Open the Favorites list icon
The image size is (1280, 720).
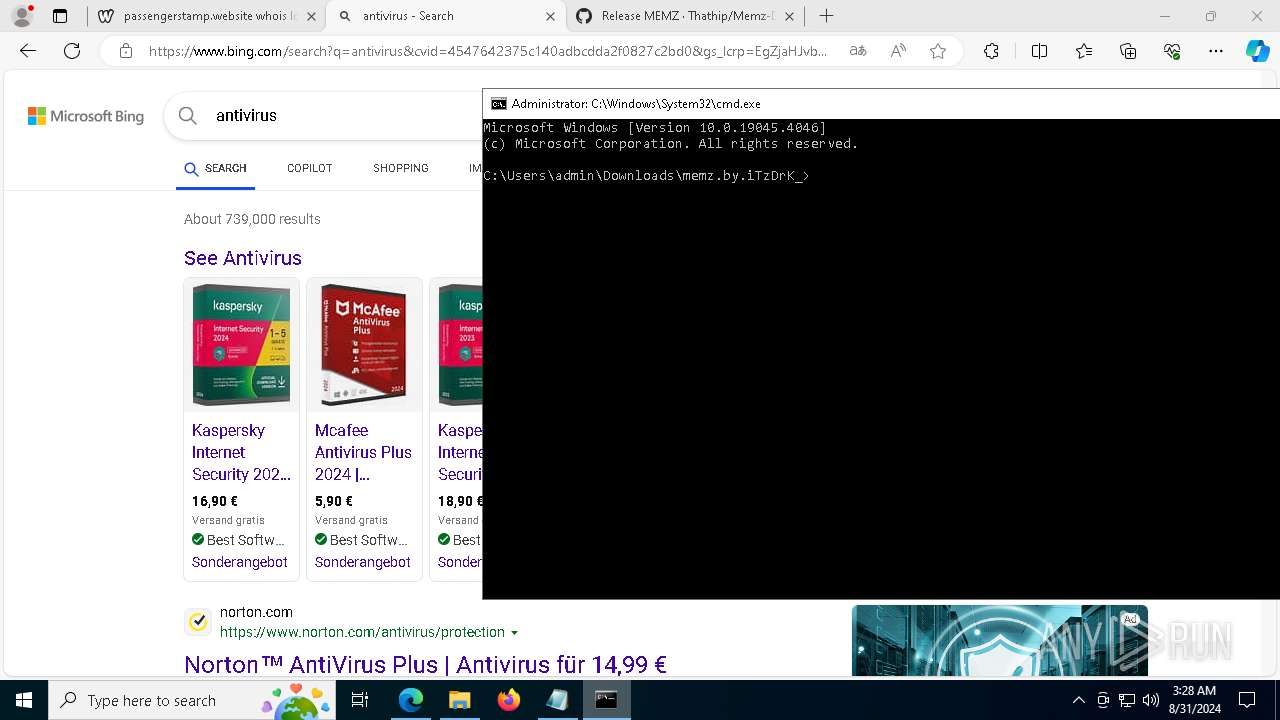(1084, 52)
